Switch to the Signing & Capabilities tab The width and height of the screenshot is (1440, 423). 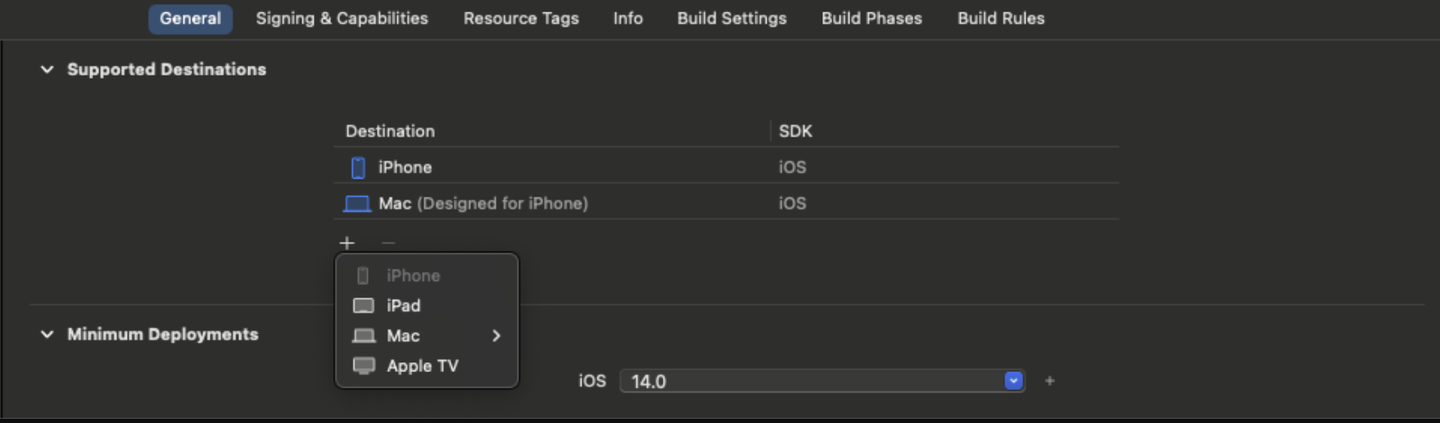point(342,18)
